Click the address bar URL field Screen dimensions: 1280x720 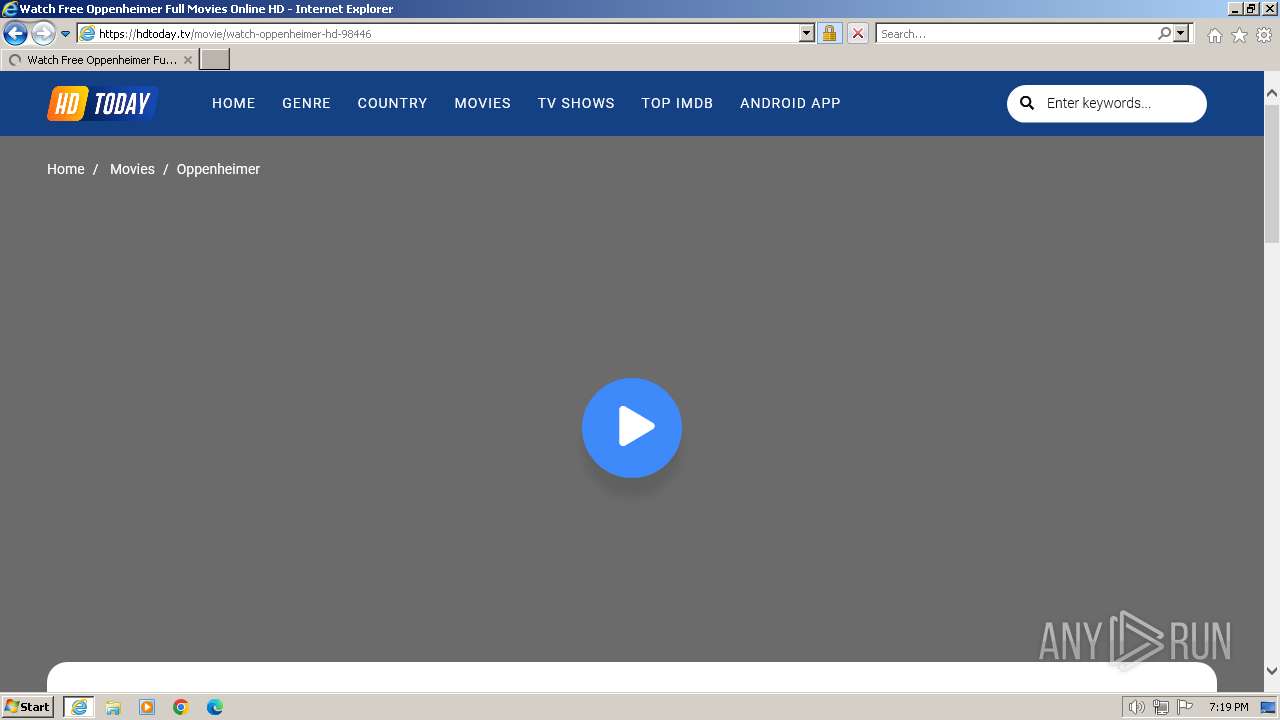pyautogui.click(x=446, y=33)
